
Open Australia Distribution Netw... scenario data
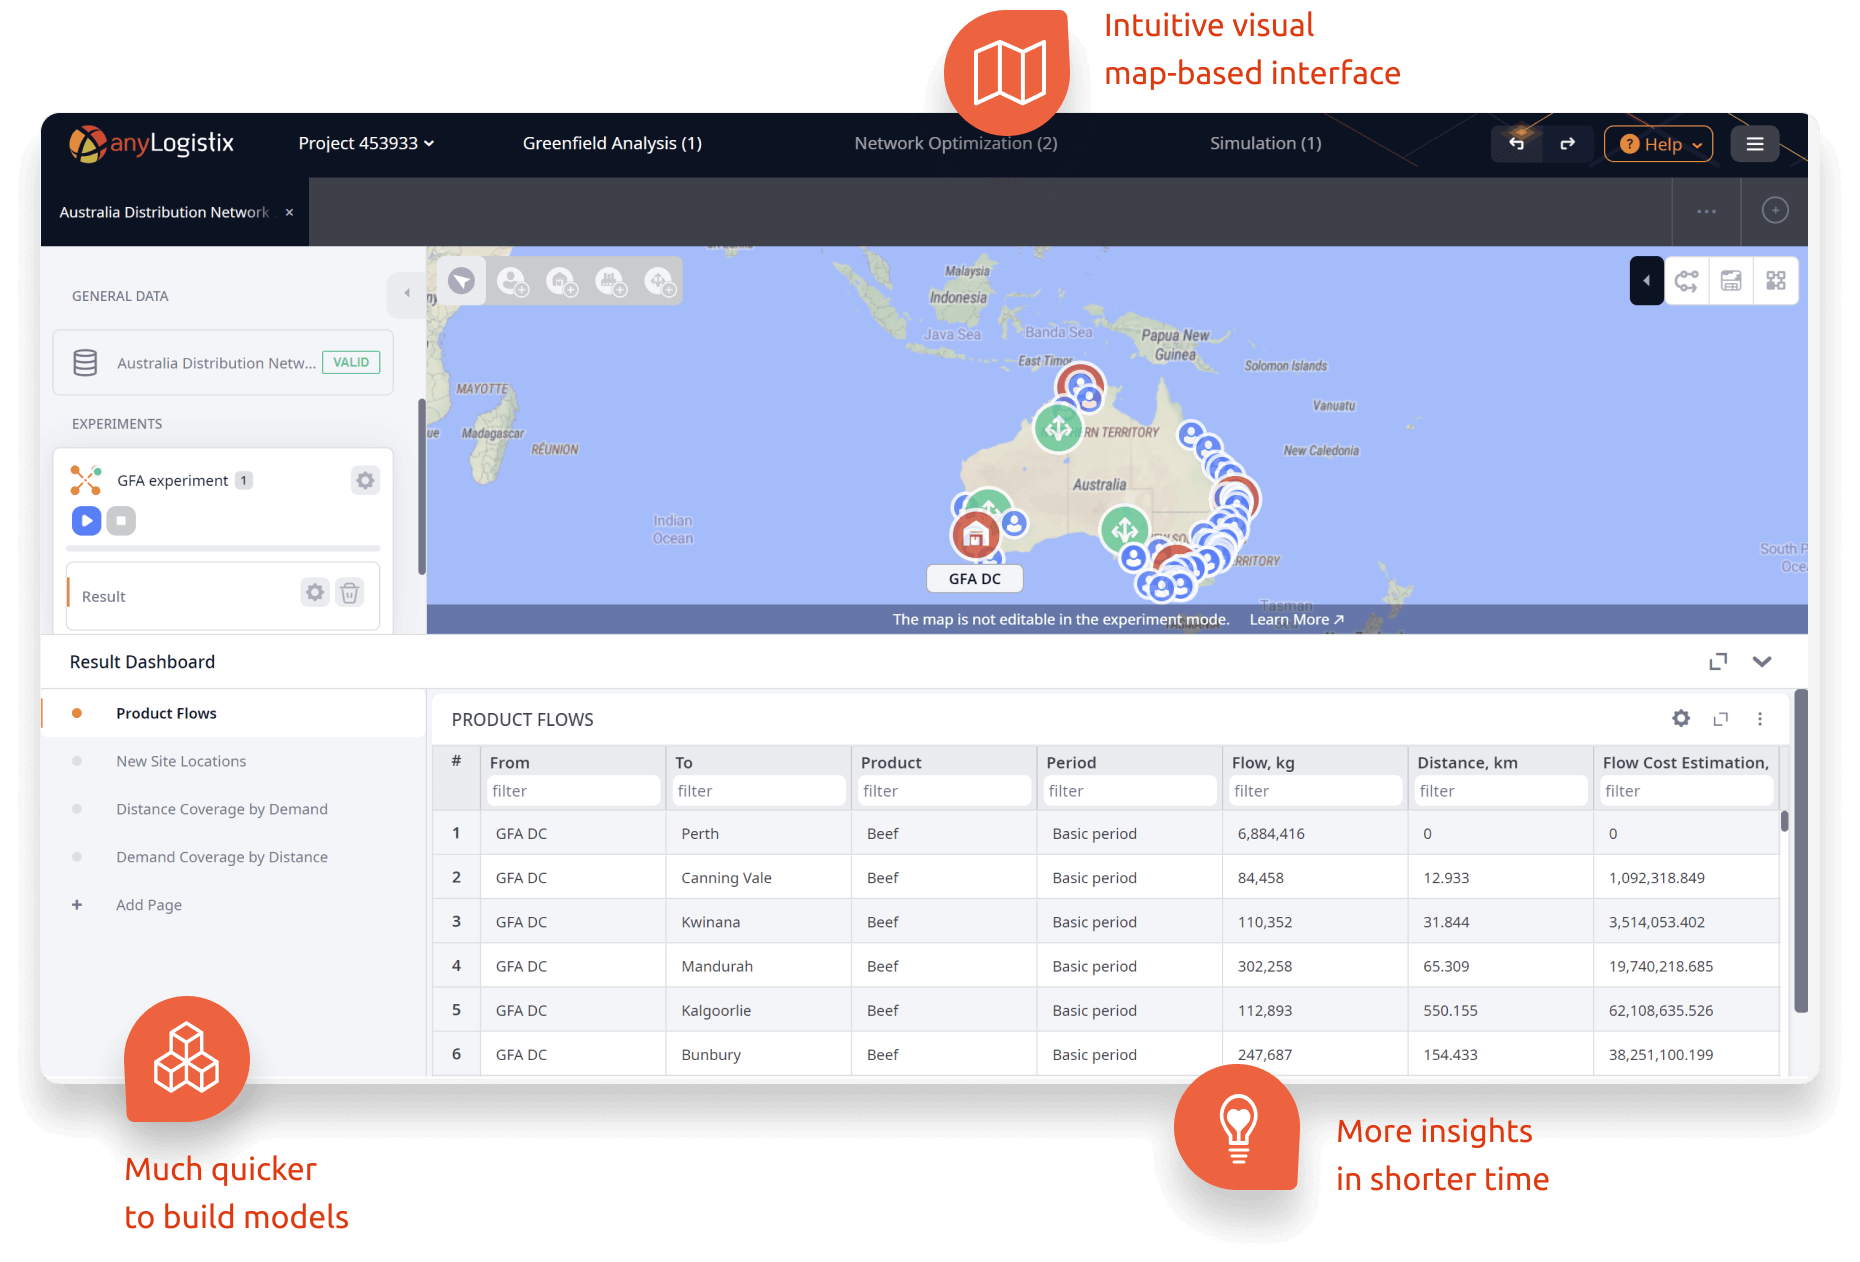click(x=223, y=362)
